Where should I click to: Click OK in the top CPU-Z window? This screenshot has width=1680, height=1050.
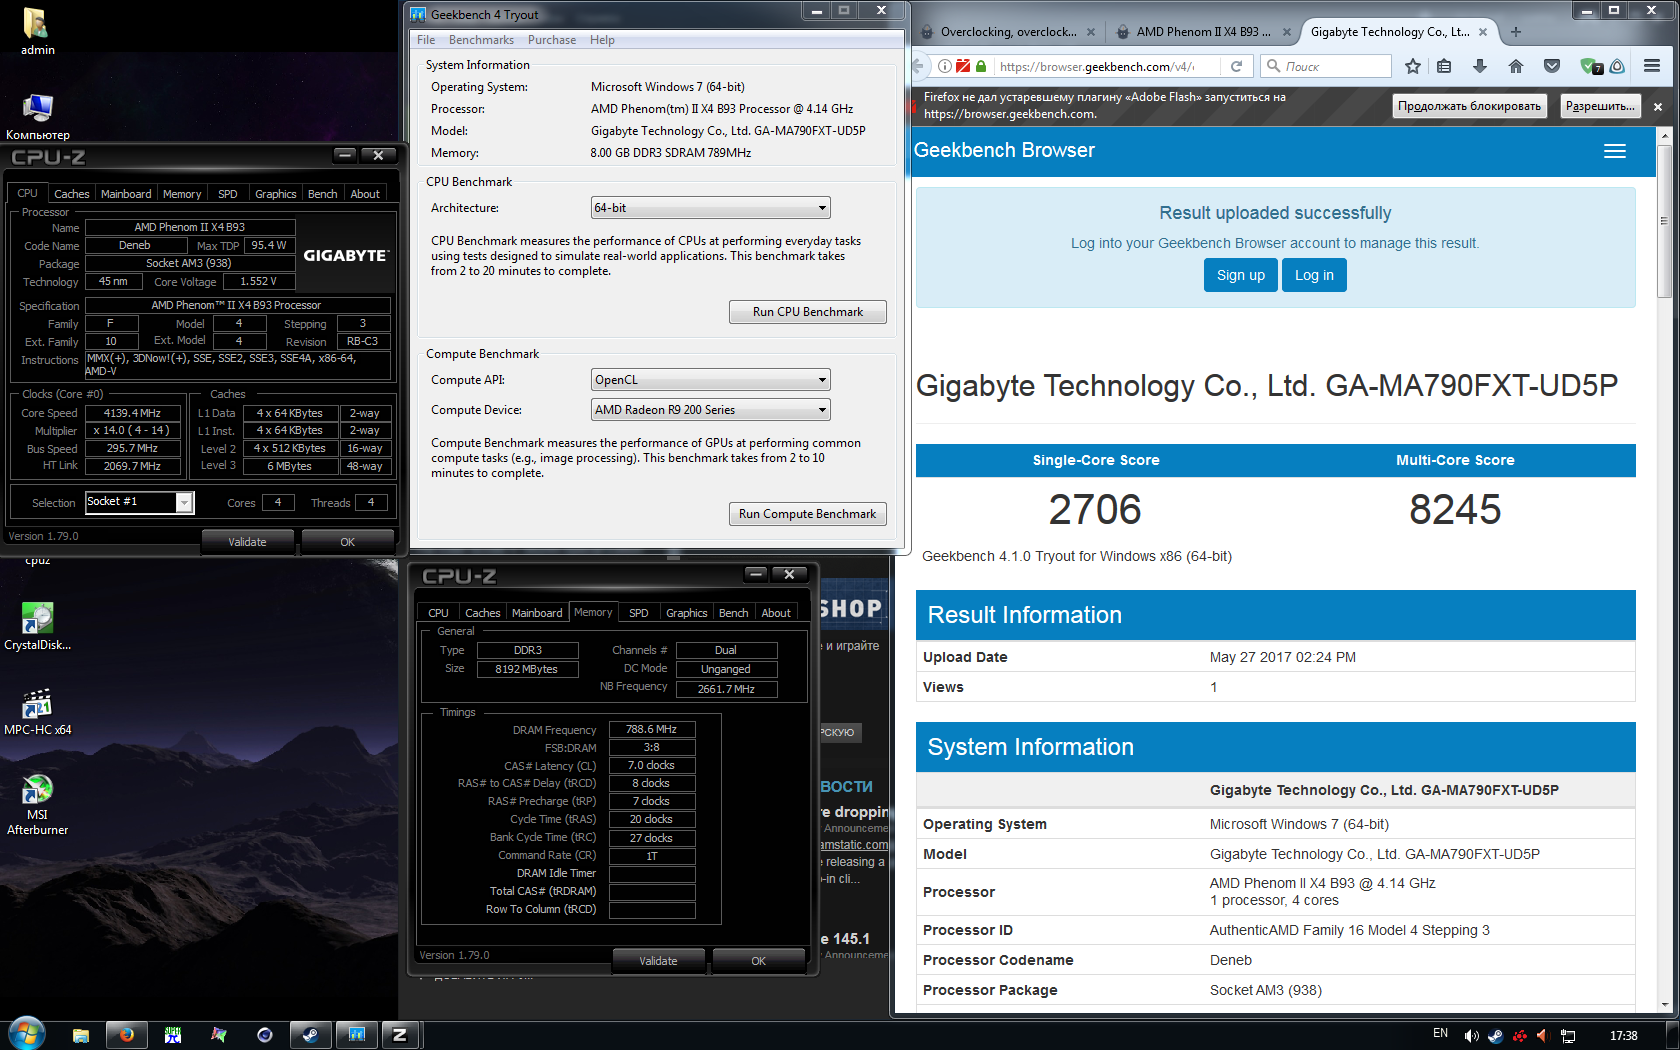coord(347,542)
